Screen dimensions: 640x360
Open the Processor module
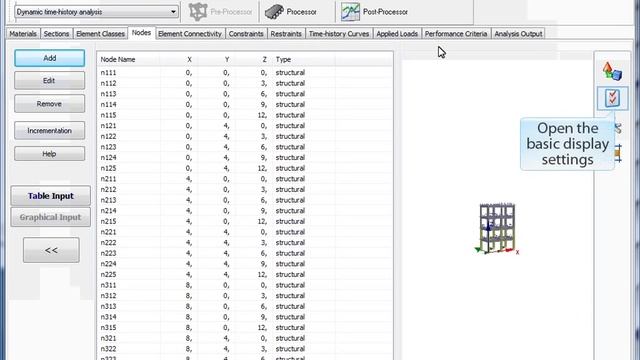(x=291, y=12)
